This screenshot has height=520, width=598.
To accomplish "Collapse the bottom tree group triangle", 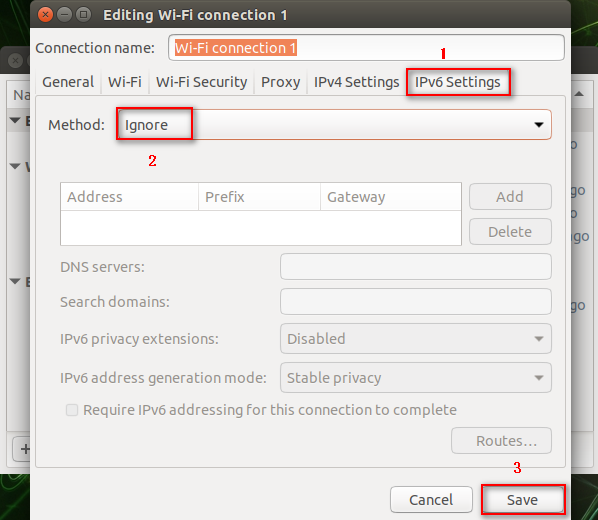I will [x=15, y=282].
